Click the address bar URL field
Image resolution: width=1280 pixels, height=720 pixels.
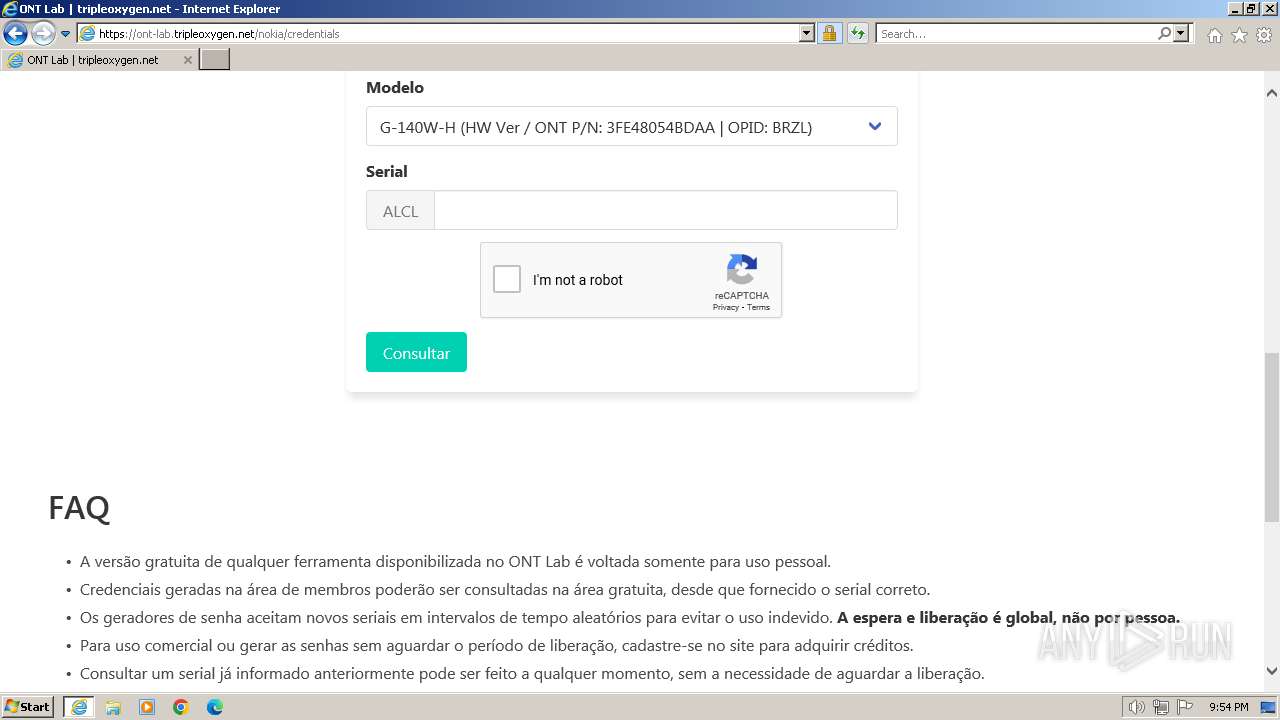click(x=447, y=33)
